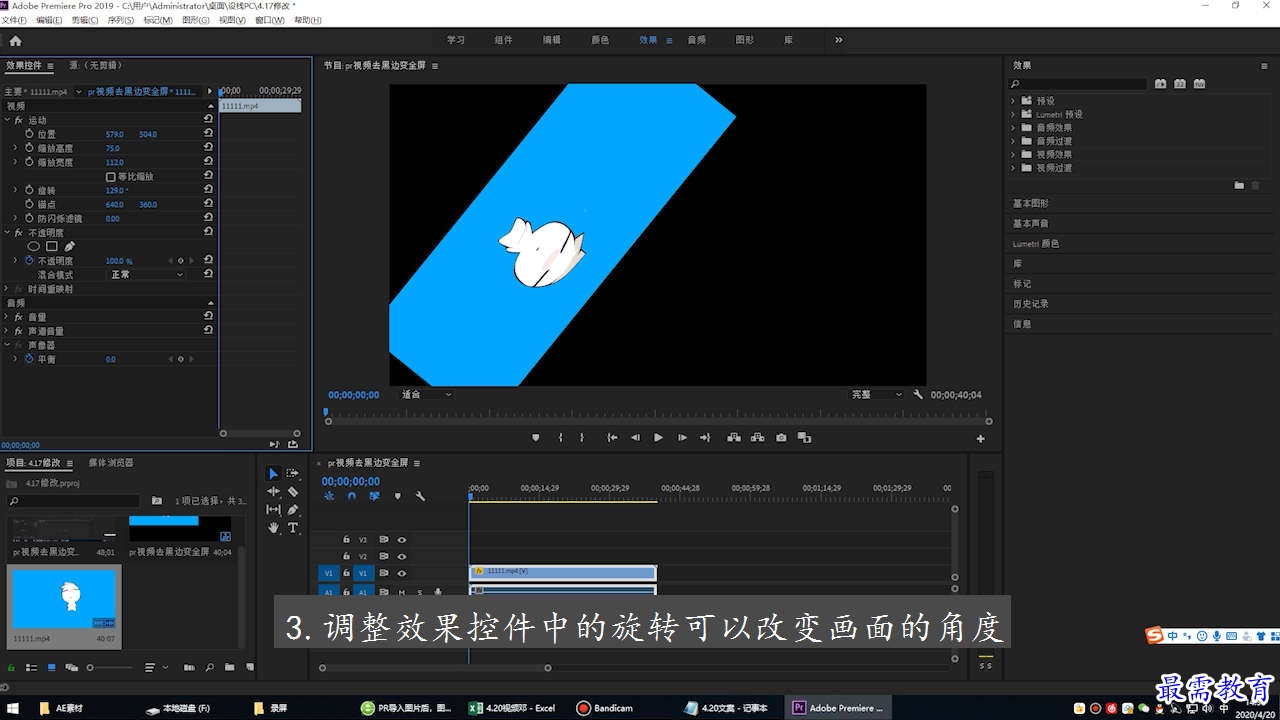Create new bin in Effects panel
This screenshot has width=1280, height=720.
(x=1239, y=185)
